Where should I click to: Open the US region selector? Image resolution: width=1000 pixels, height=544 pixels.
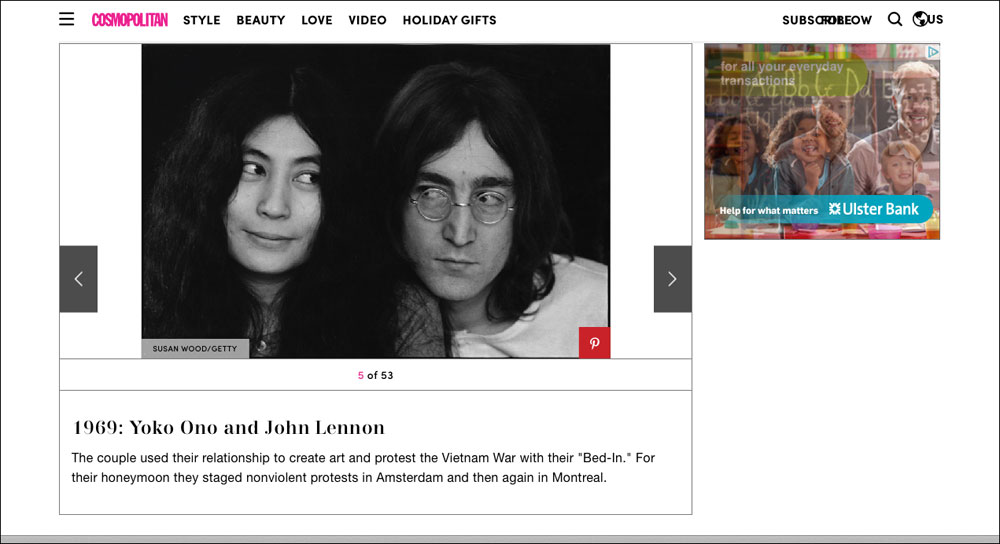pos(936,19)
